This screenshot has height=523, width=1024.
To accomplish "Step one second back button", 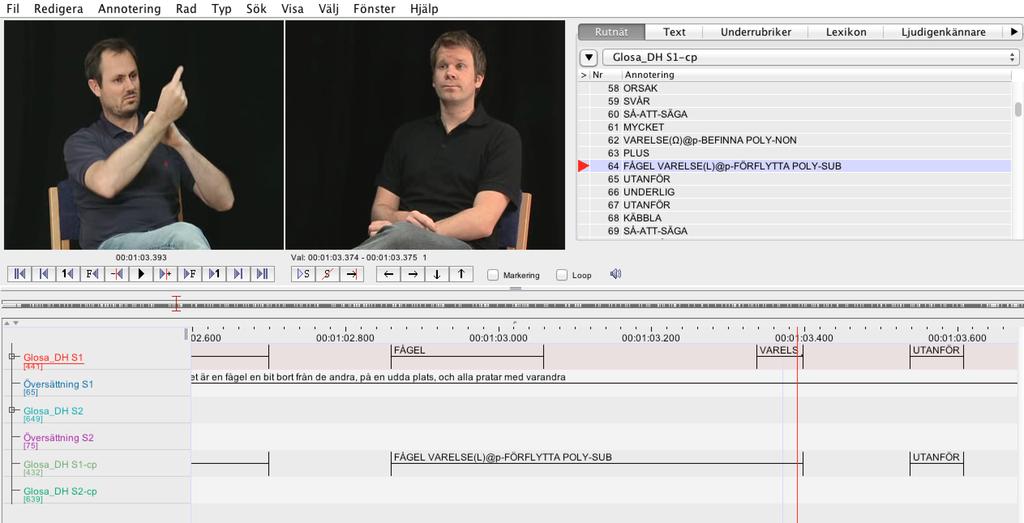I will [68, 274].
